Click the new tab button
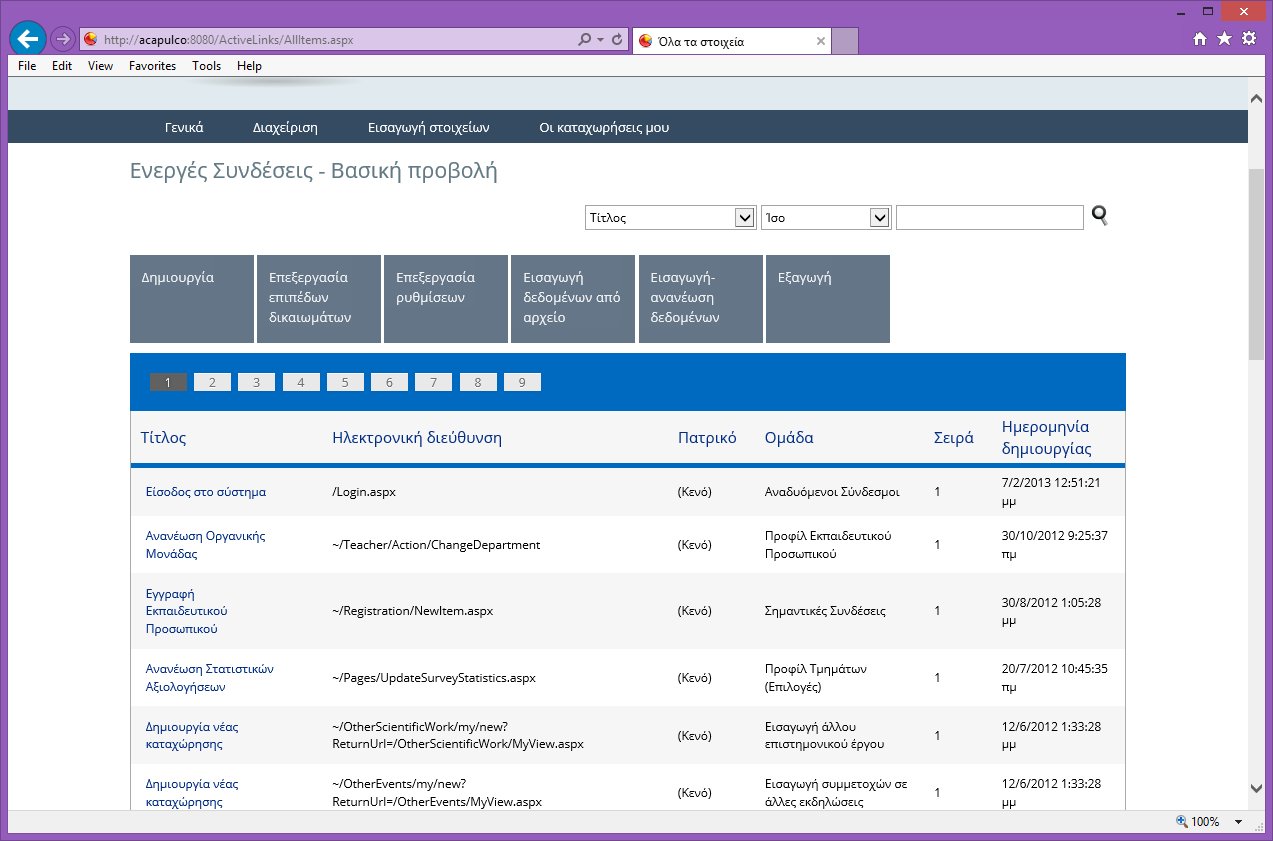1273x841 pixels. [845, 41]
